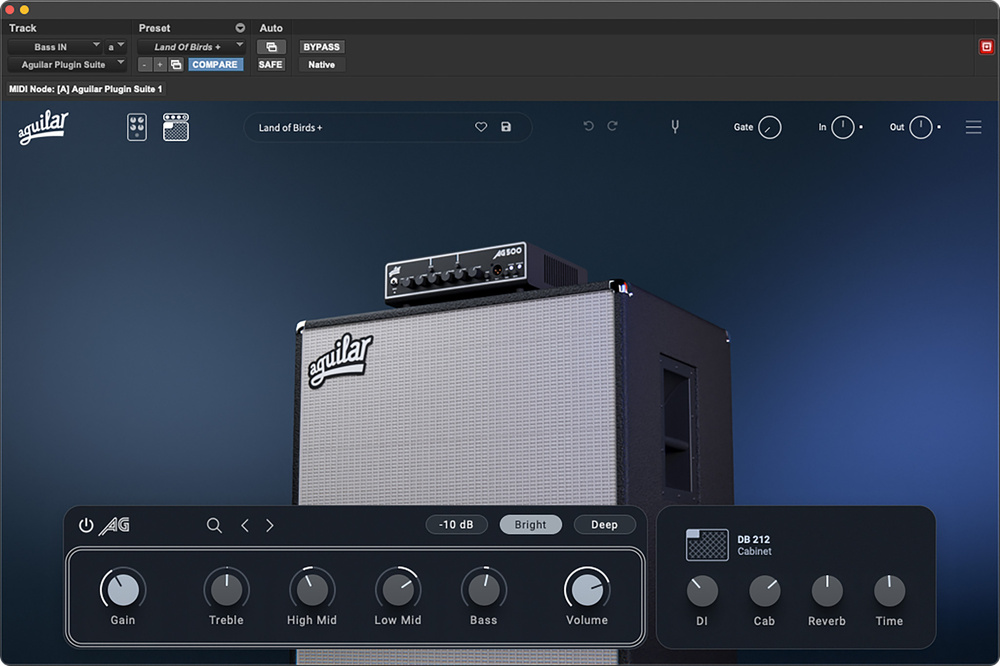The width and height of the screenshot is (1000, 666).
Task: Open the tuner fork icon
Action: (x=675, y=127)
